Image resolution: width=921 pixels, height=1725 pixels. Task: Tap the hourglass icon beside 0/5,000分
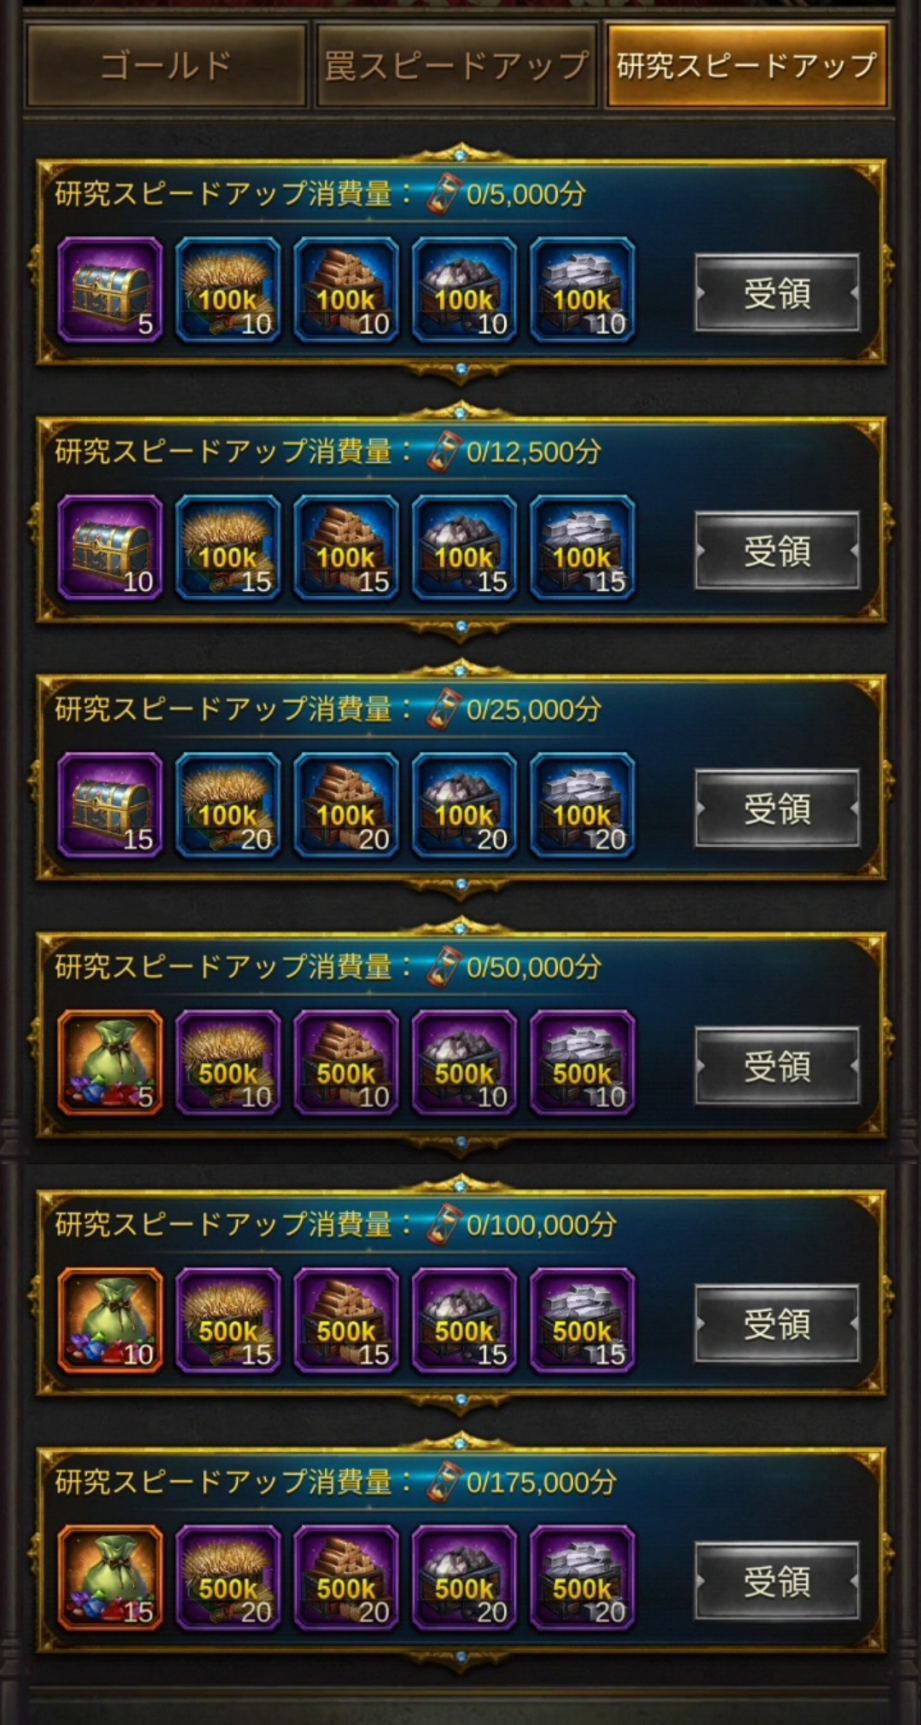[x=443, y=193]
